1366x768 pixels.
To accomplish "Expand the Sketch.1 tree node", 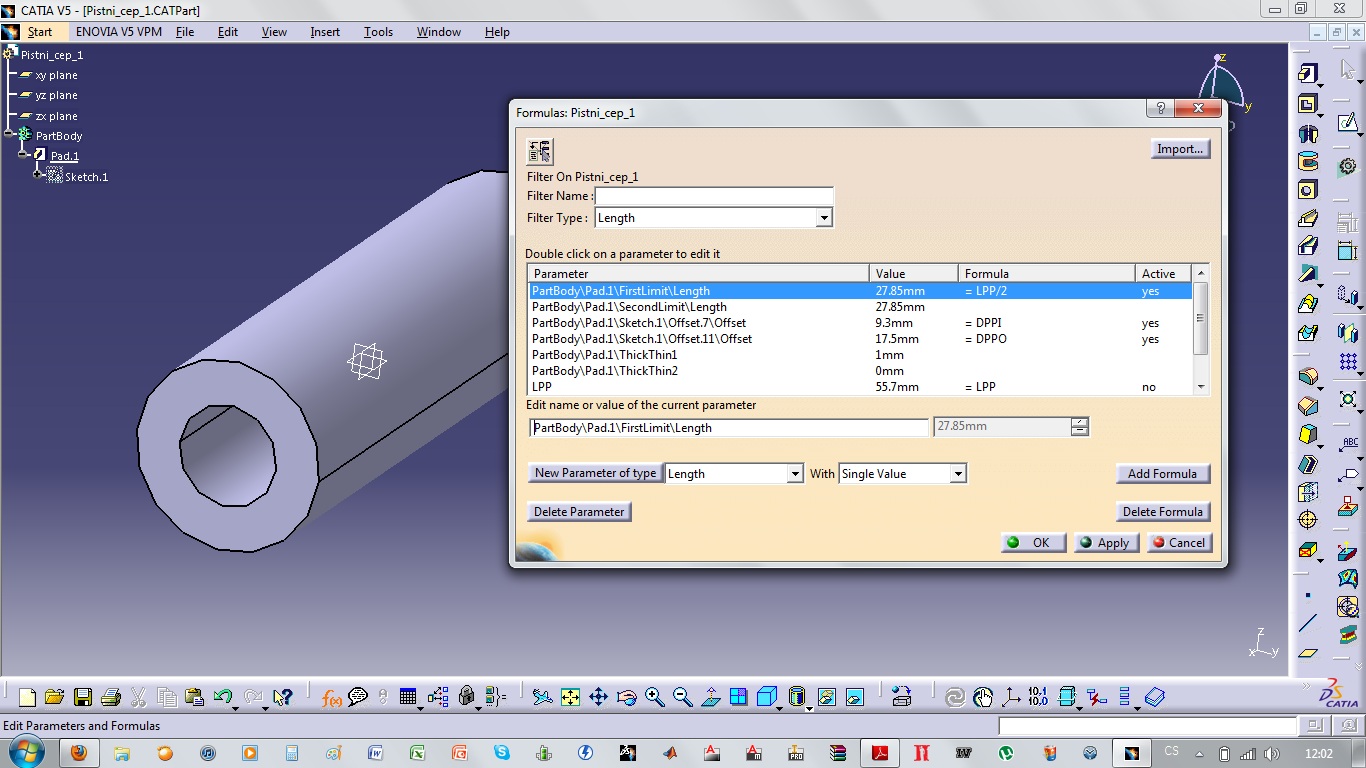I will (39, 176).
